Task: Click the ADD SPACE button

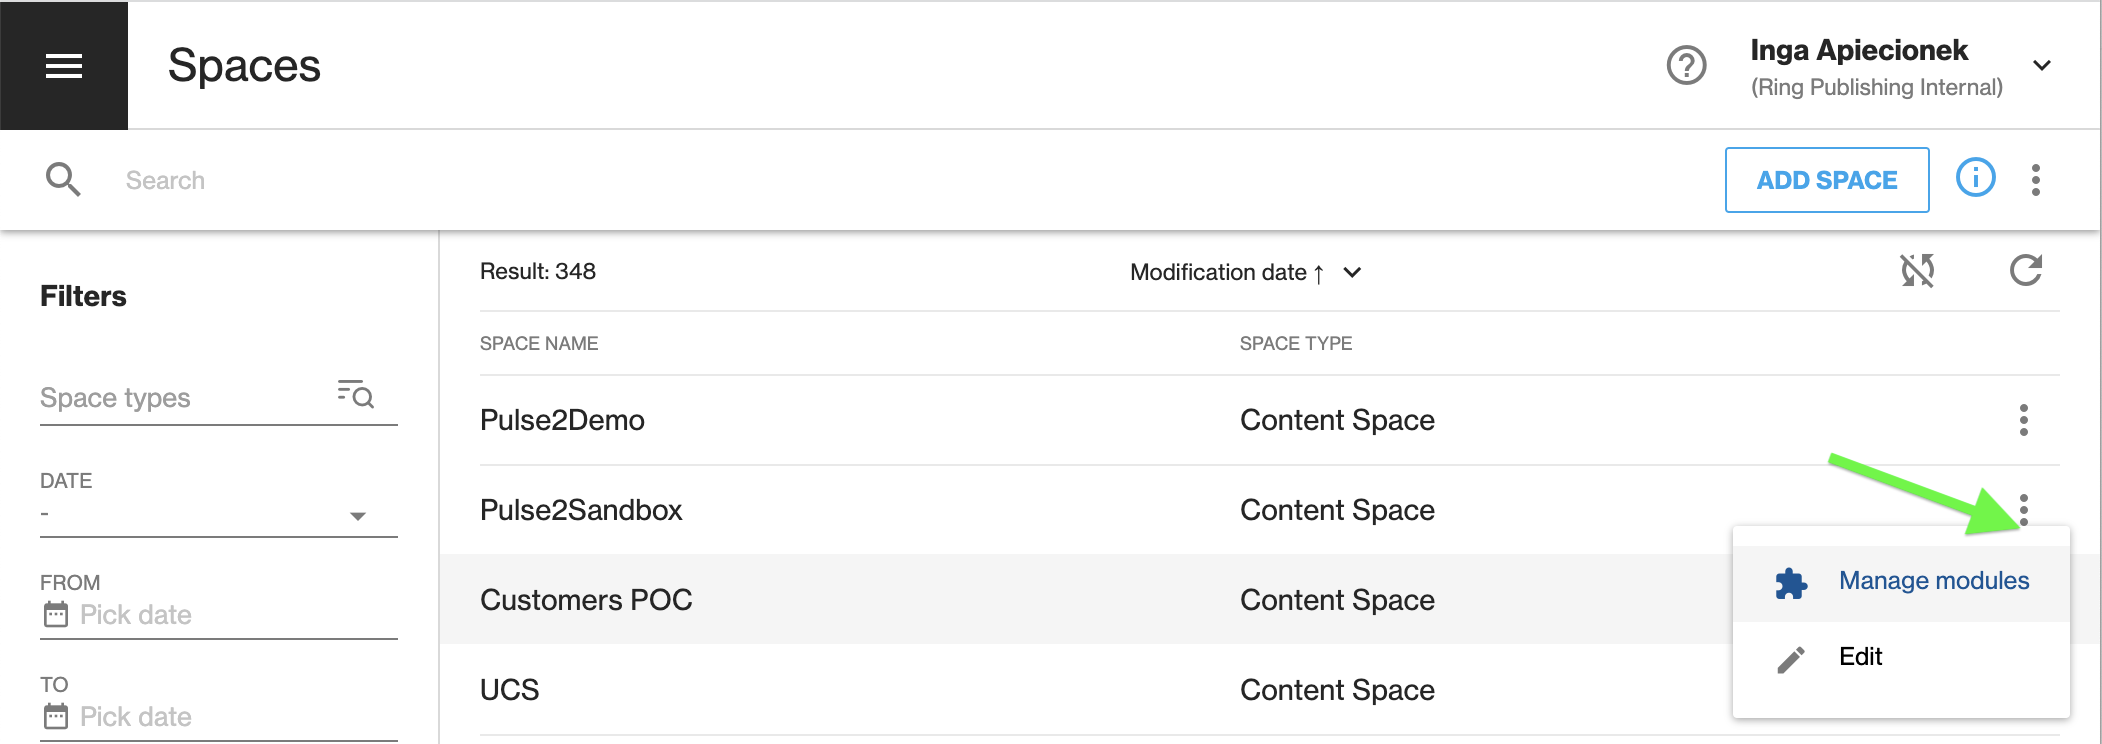Action: (1826, 180)
